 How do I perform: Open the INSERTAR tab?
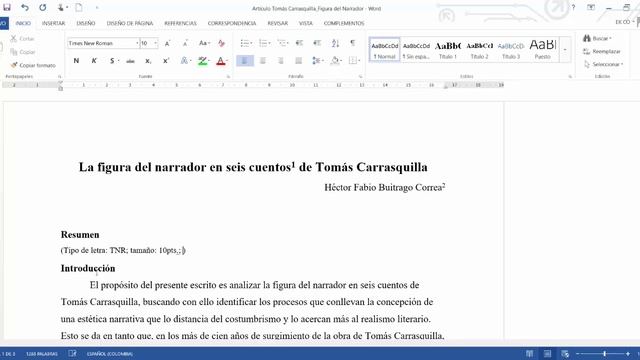53,23
